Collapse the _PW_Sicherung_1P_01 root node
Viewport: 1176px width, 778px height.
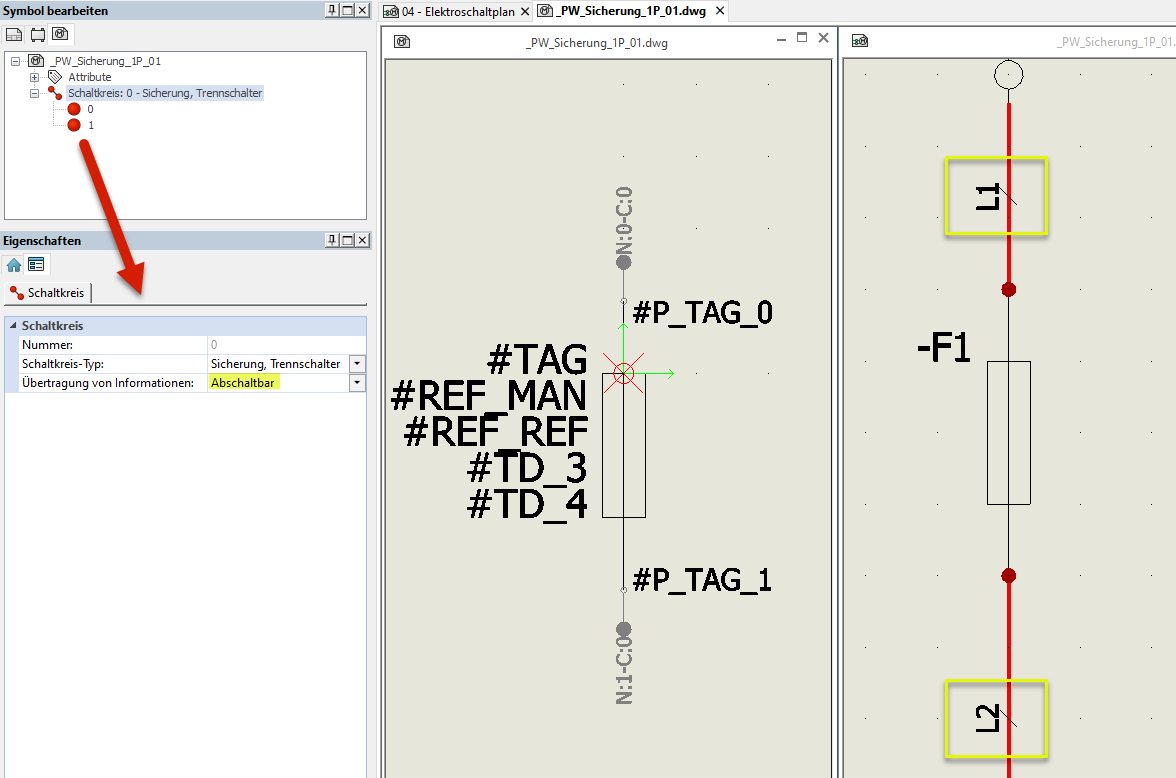tap(16, 61)
